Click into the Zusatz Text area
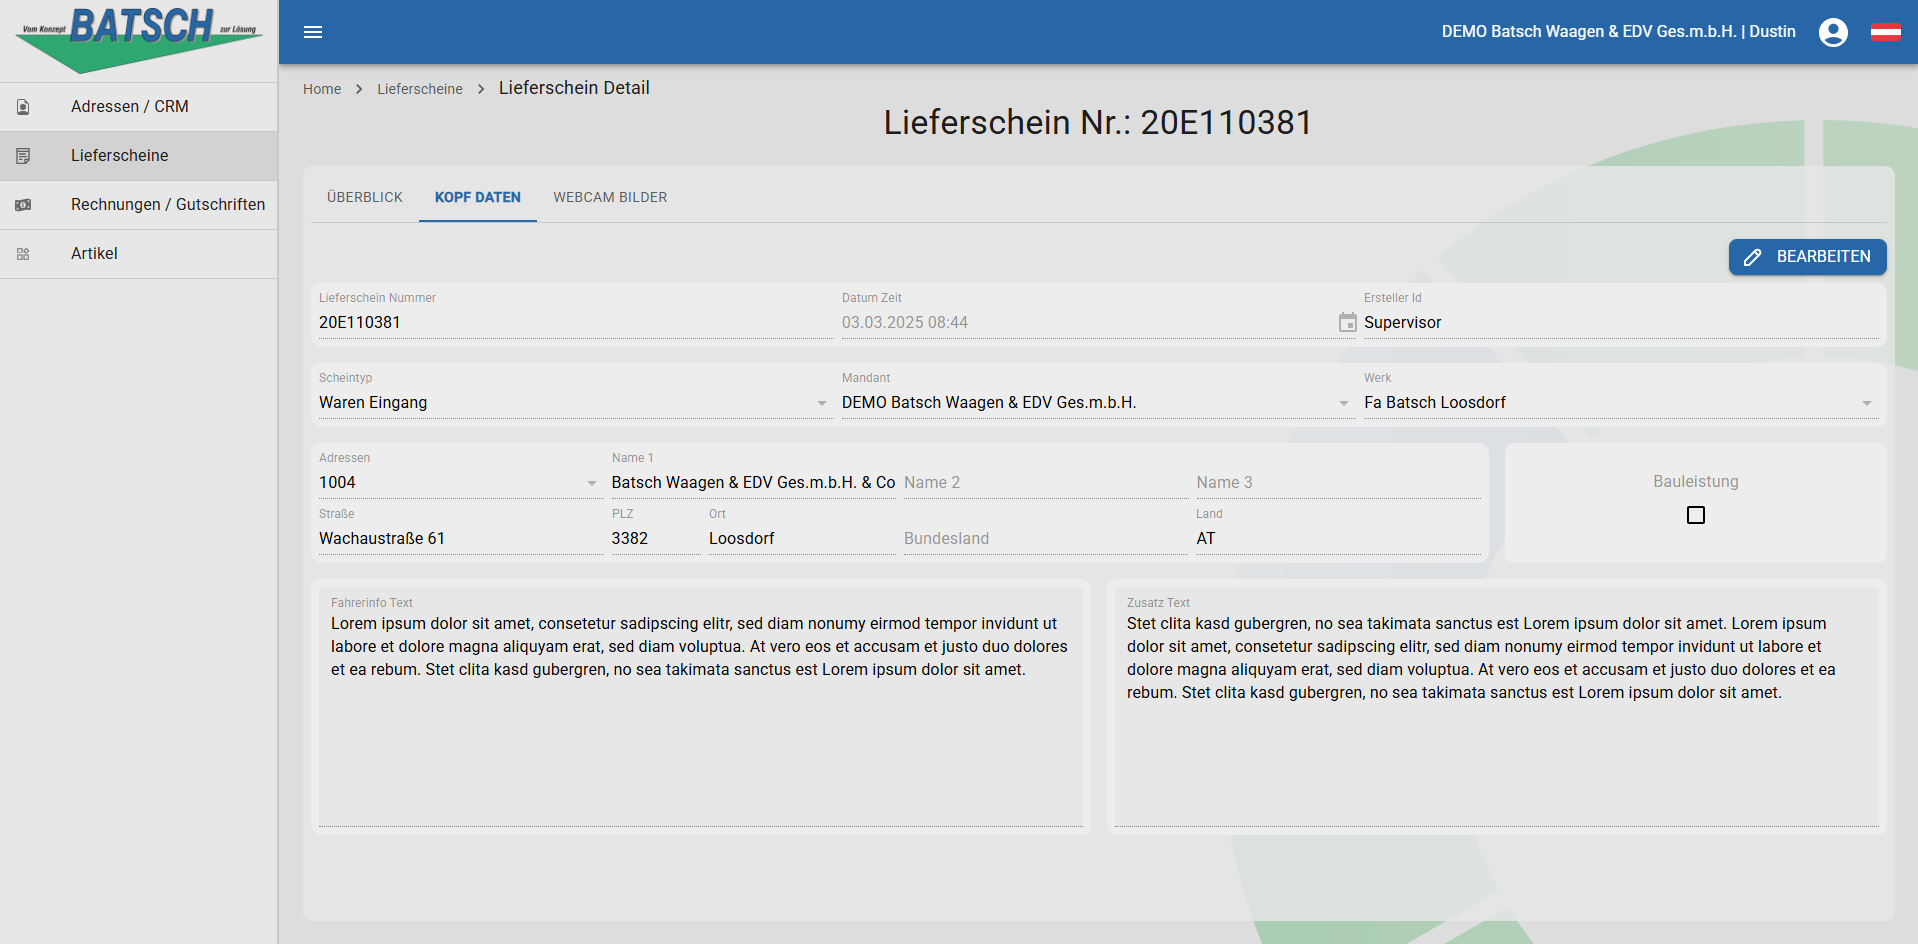 1497,708
